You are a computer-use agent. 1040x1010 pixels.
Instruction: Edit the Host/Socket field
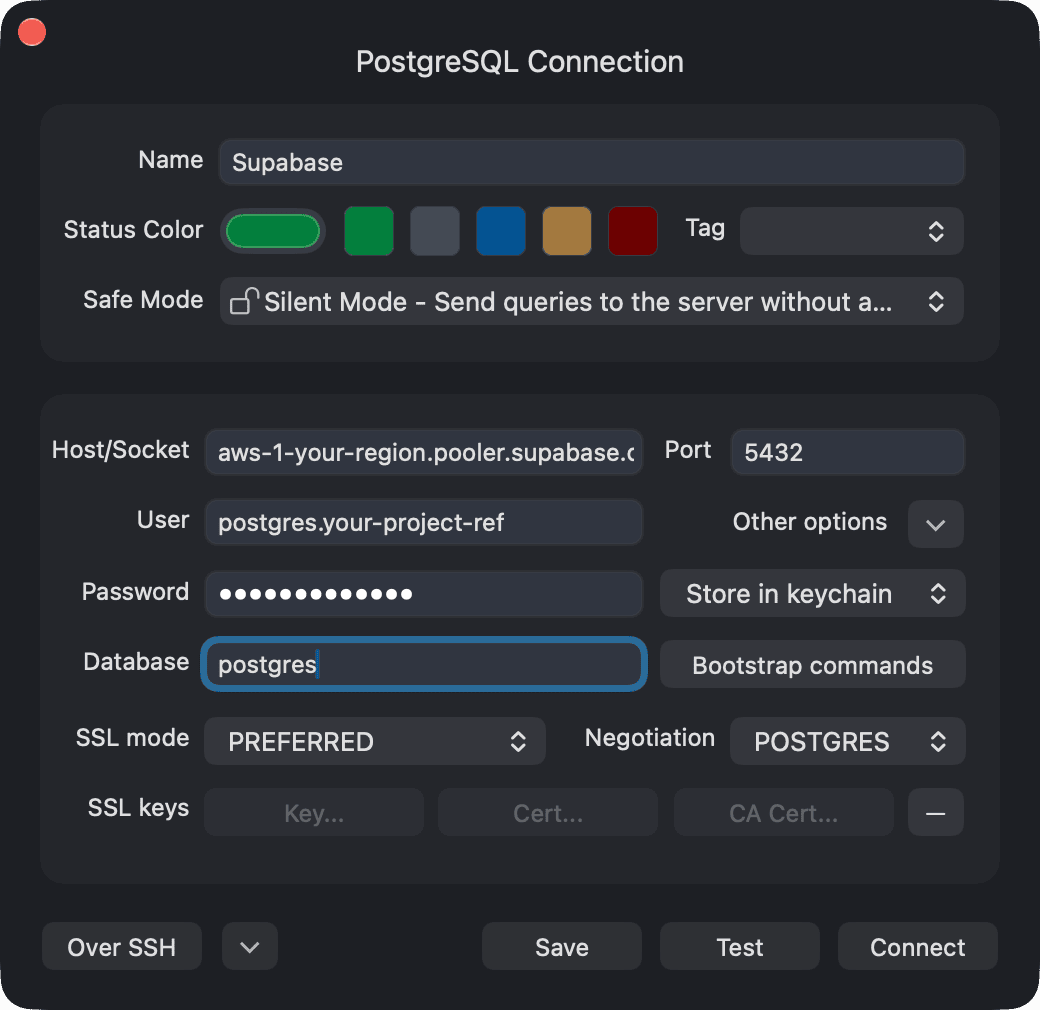pyautogui.click(x=423, y=452)
